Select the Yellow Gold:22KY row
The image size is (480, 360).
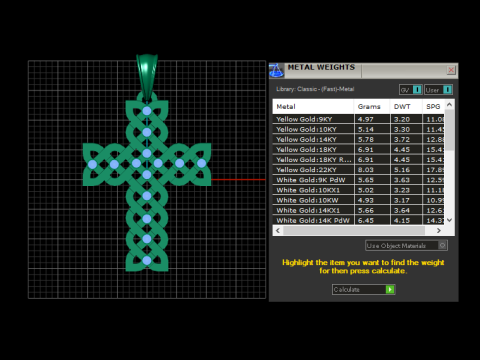click(358, 170)
